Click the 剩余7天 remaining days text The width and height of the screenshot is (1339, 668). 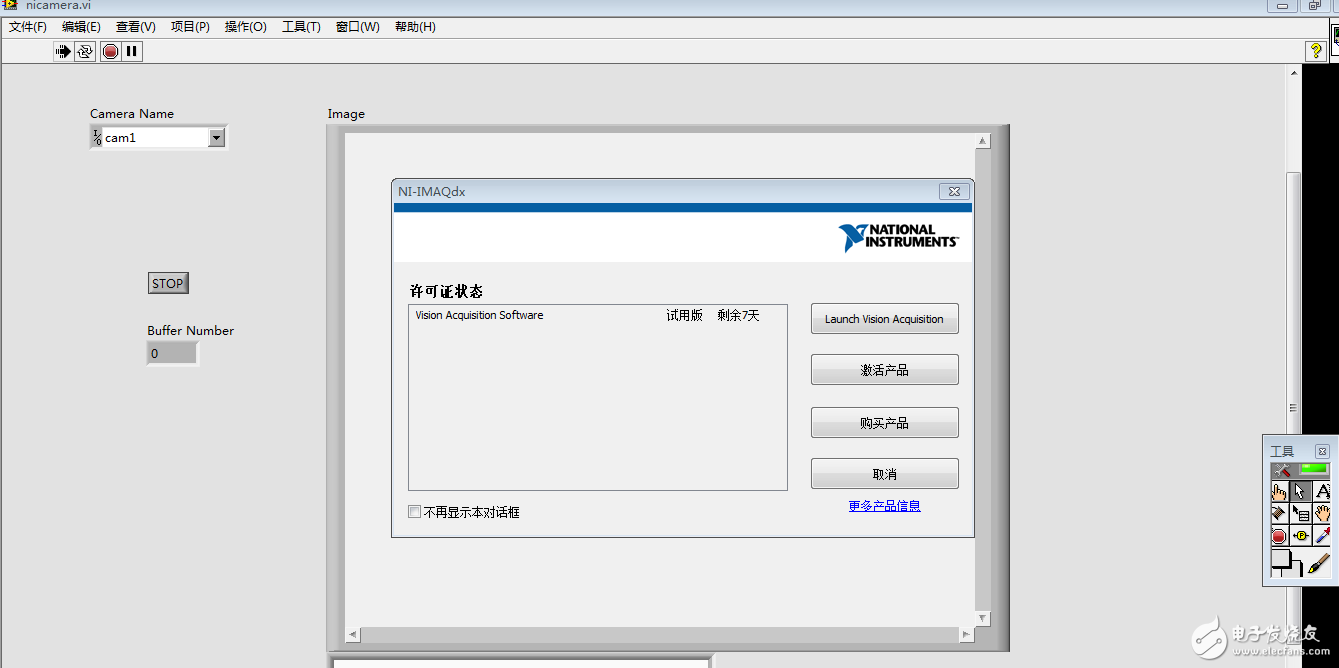[738, 315]
